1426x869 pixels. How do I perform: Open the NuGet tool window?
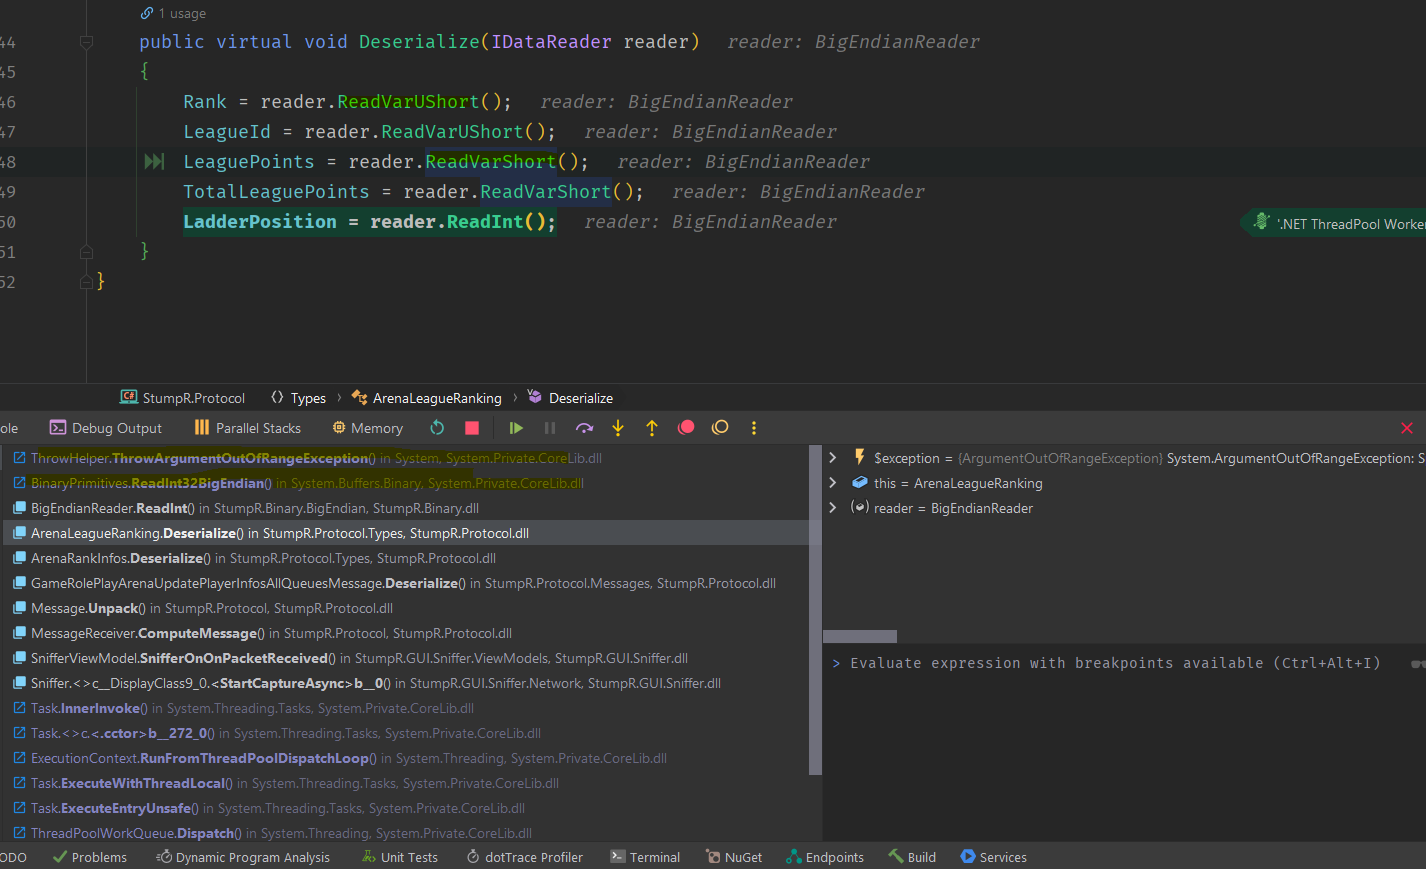tap(734, 857)
